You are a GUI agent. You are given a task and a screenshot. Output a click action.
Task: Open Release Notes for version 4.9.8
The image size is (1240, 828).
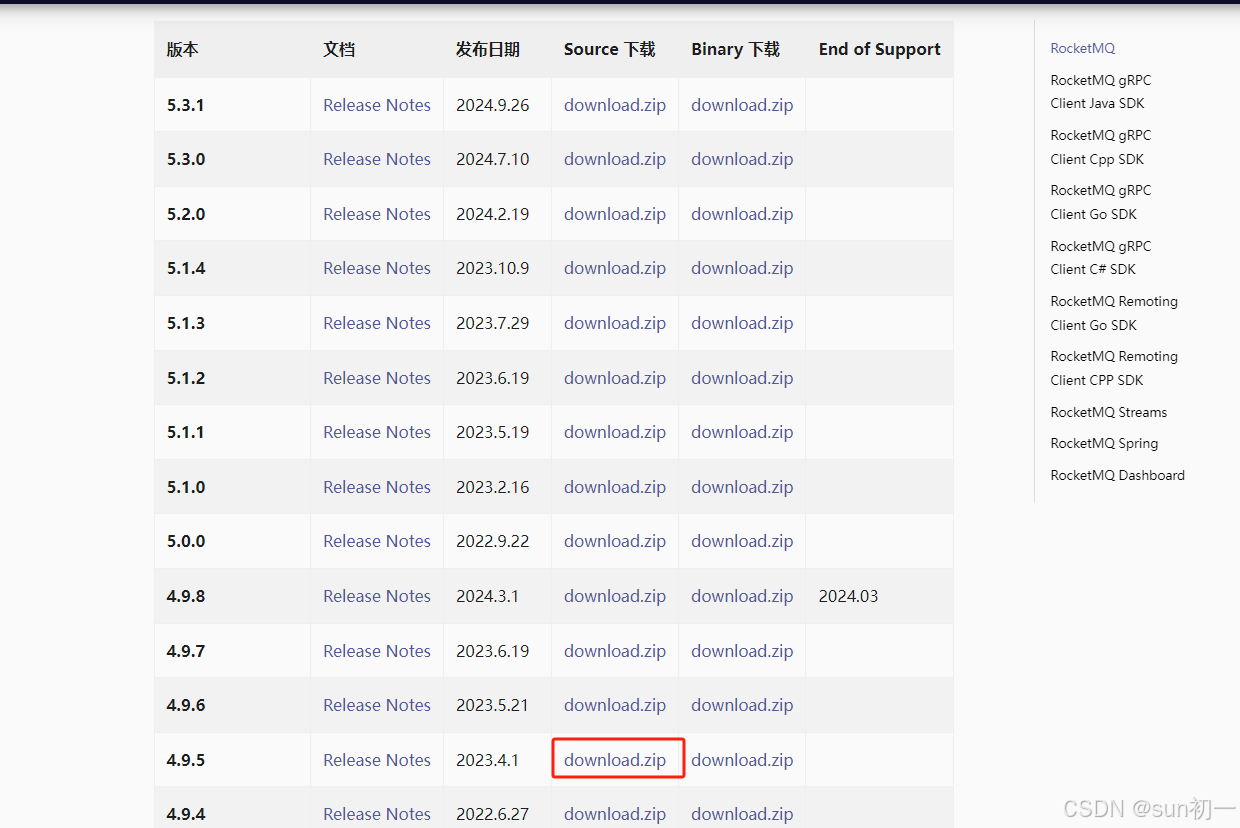(376, 595)
